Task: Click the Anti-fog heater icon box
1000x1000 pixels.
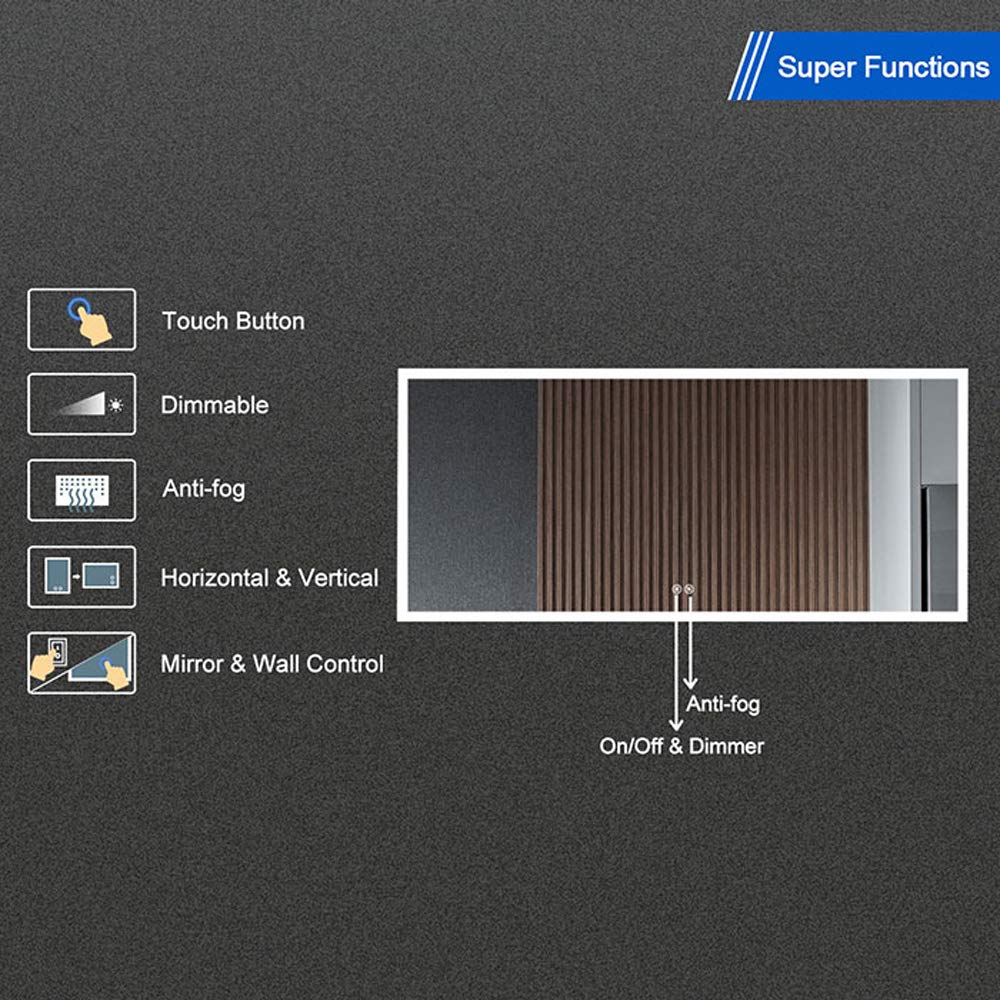Action: (x=82, y=490)
